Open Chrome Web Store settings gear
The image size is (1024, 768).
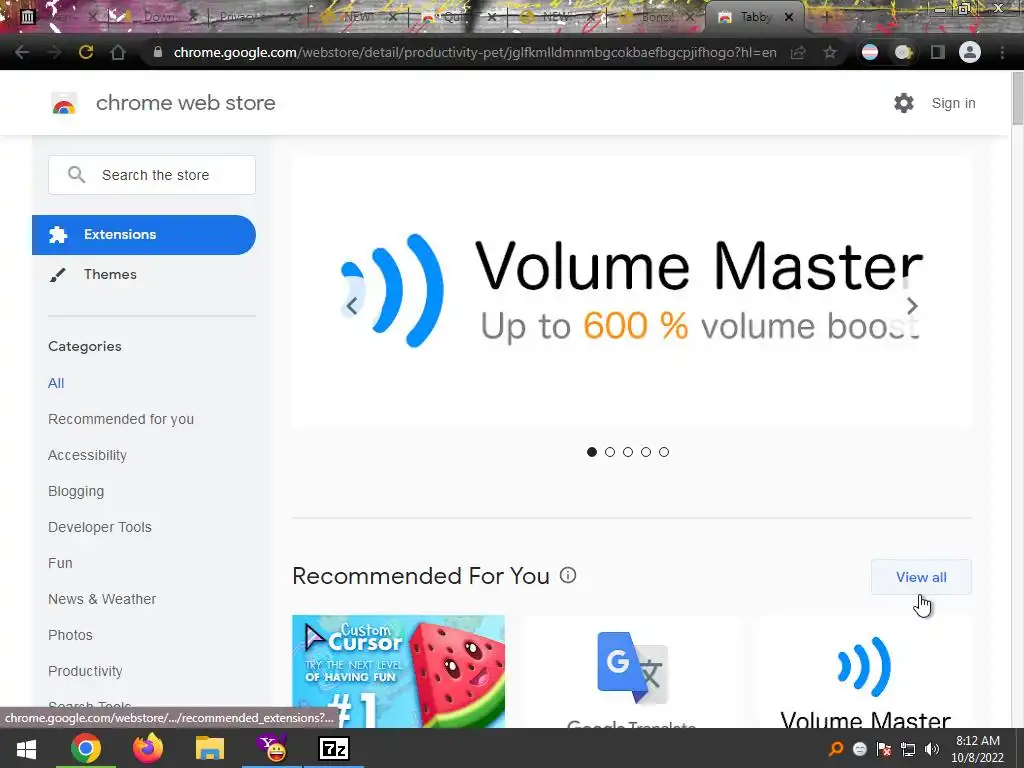click(x=904, y=103)
